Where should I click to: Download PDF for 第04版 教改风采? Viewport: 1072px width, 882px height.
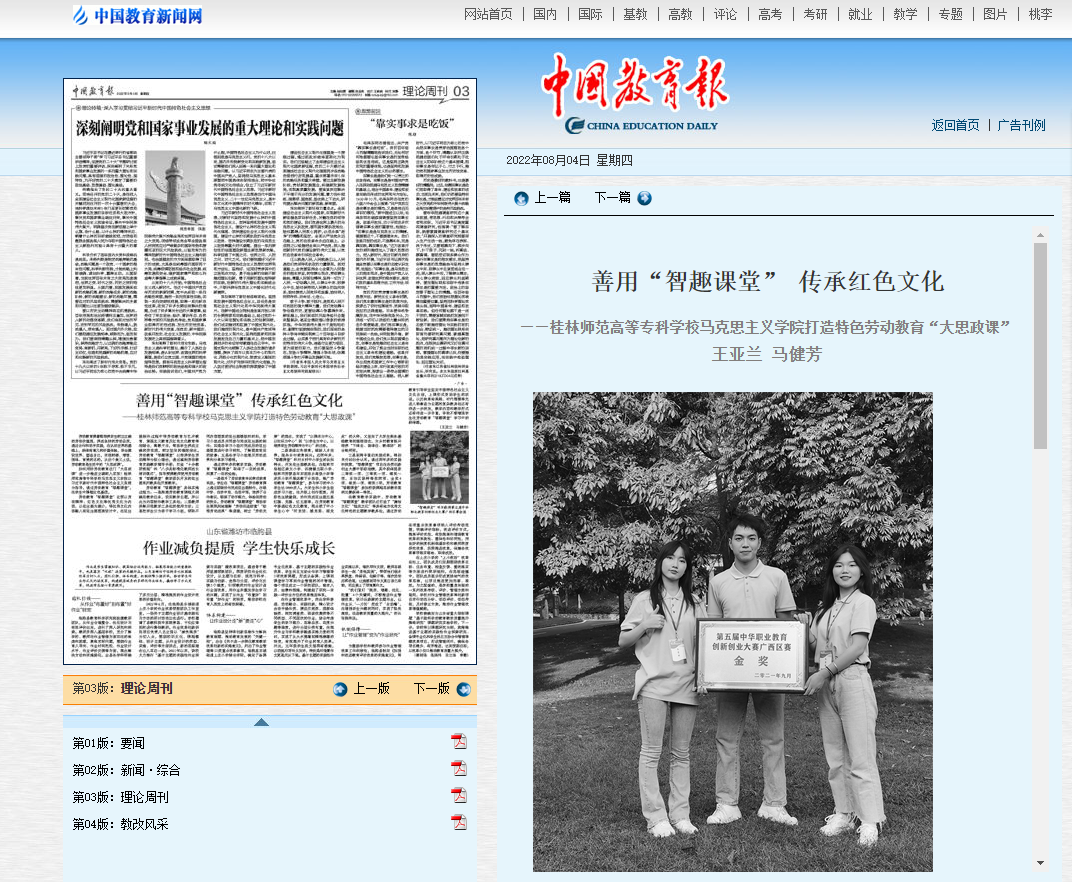click(x=459, y=822)
